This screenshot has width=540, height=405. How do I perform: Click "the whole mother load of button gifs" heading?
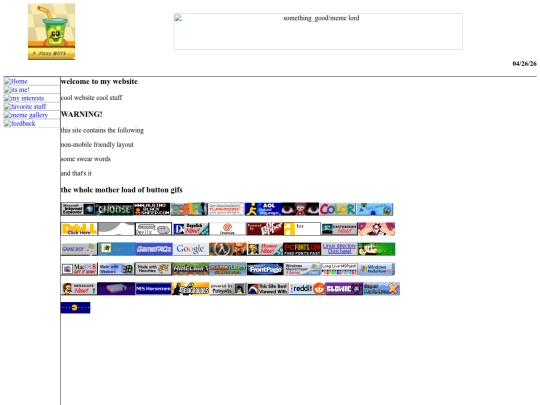click(x=122, y=190)
